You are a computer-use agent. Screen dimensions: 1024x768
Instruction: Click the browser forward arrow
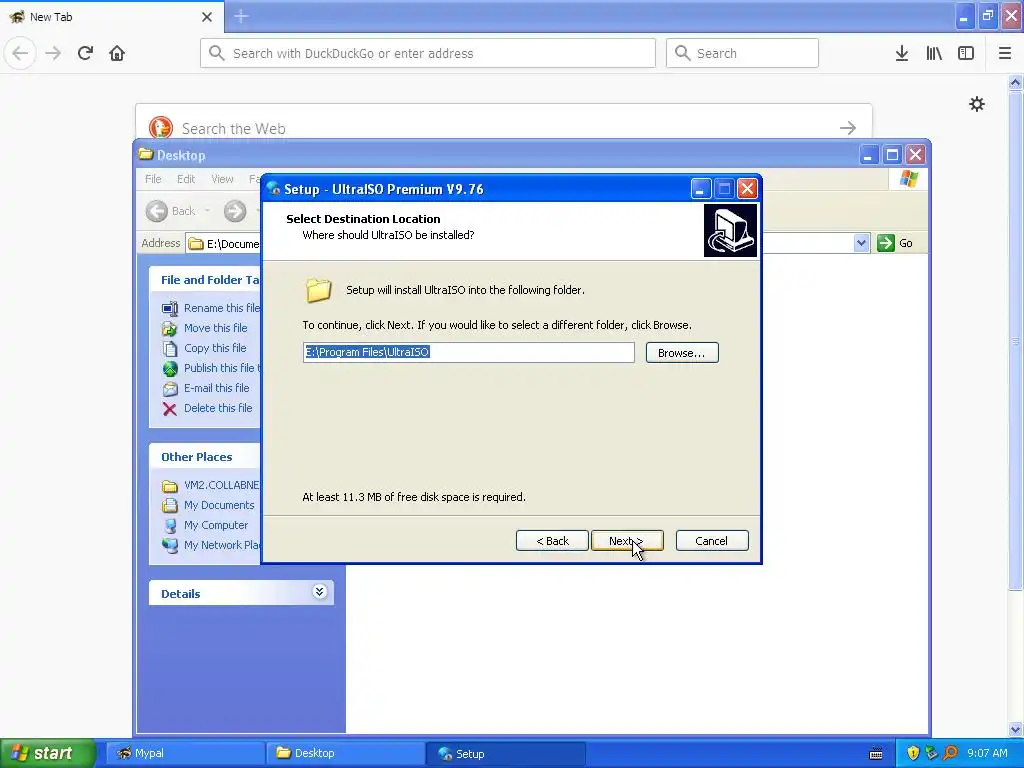pyautogui.click(x=53, y=53)
